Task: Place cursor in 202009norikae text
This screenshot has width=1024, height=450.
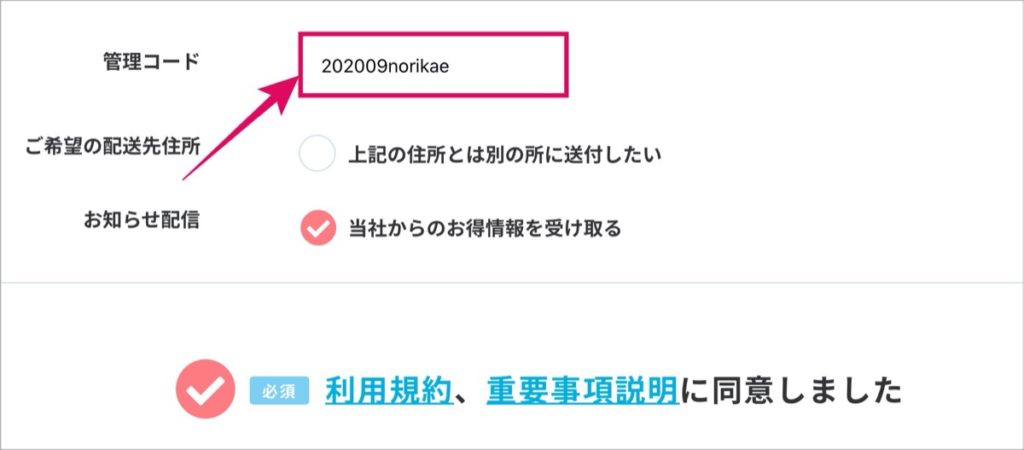Action: click(385, 67)
